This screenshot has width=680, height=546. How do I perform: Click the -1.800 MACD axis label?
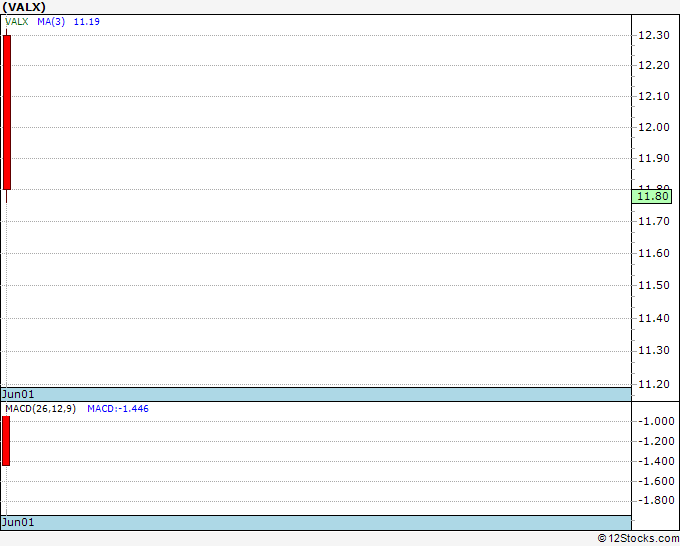(656, 501)
